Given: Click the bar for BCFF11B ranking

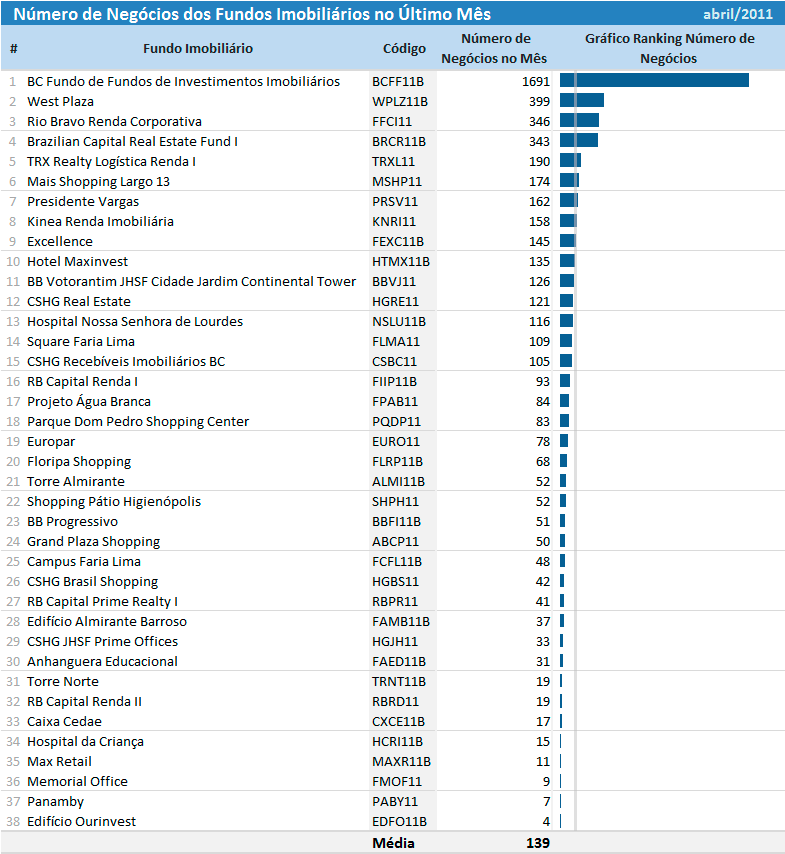Looking at the screenshot, I should (x=654, y=80).
